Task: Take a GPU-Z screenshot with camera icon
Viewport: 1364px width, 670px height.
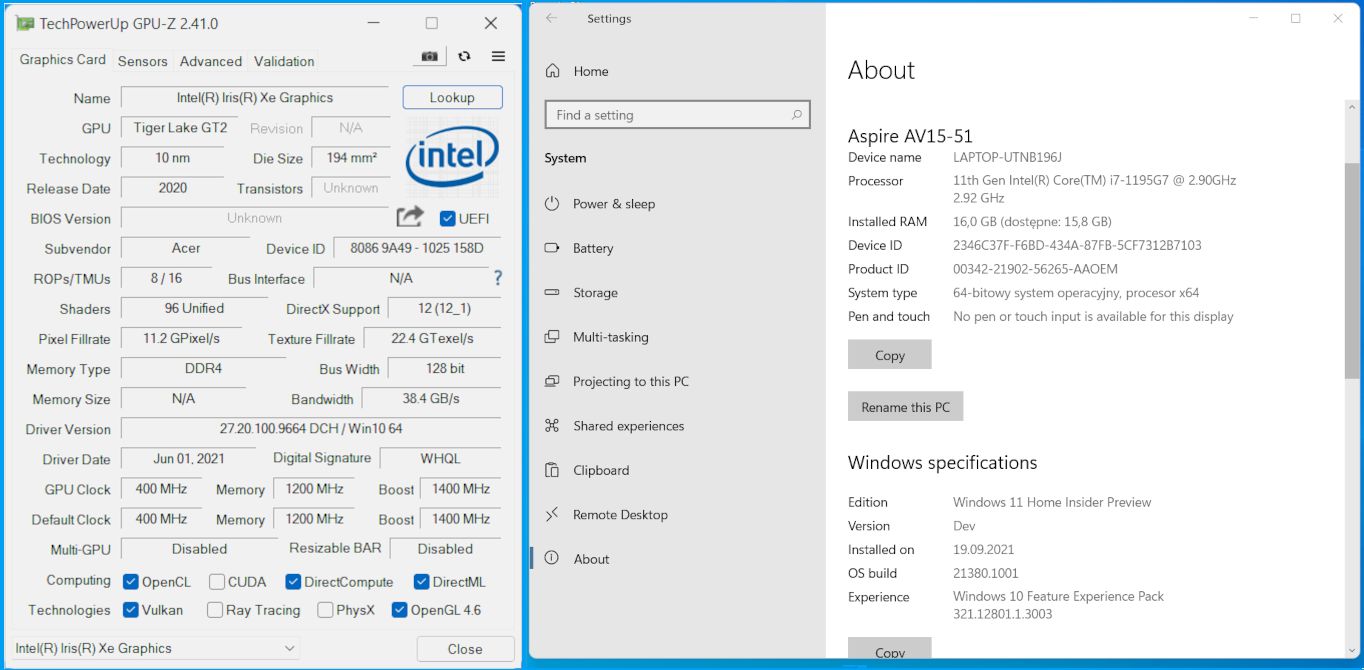Action: coord(429,56)
